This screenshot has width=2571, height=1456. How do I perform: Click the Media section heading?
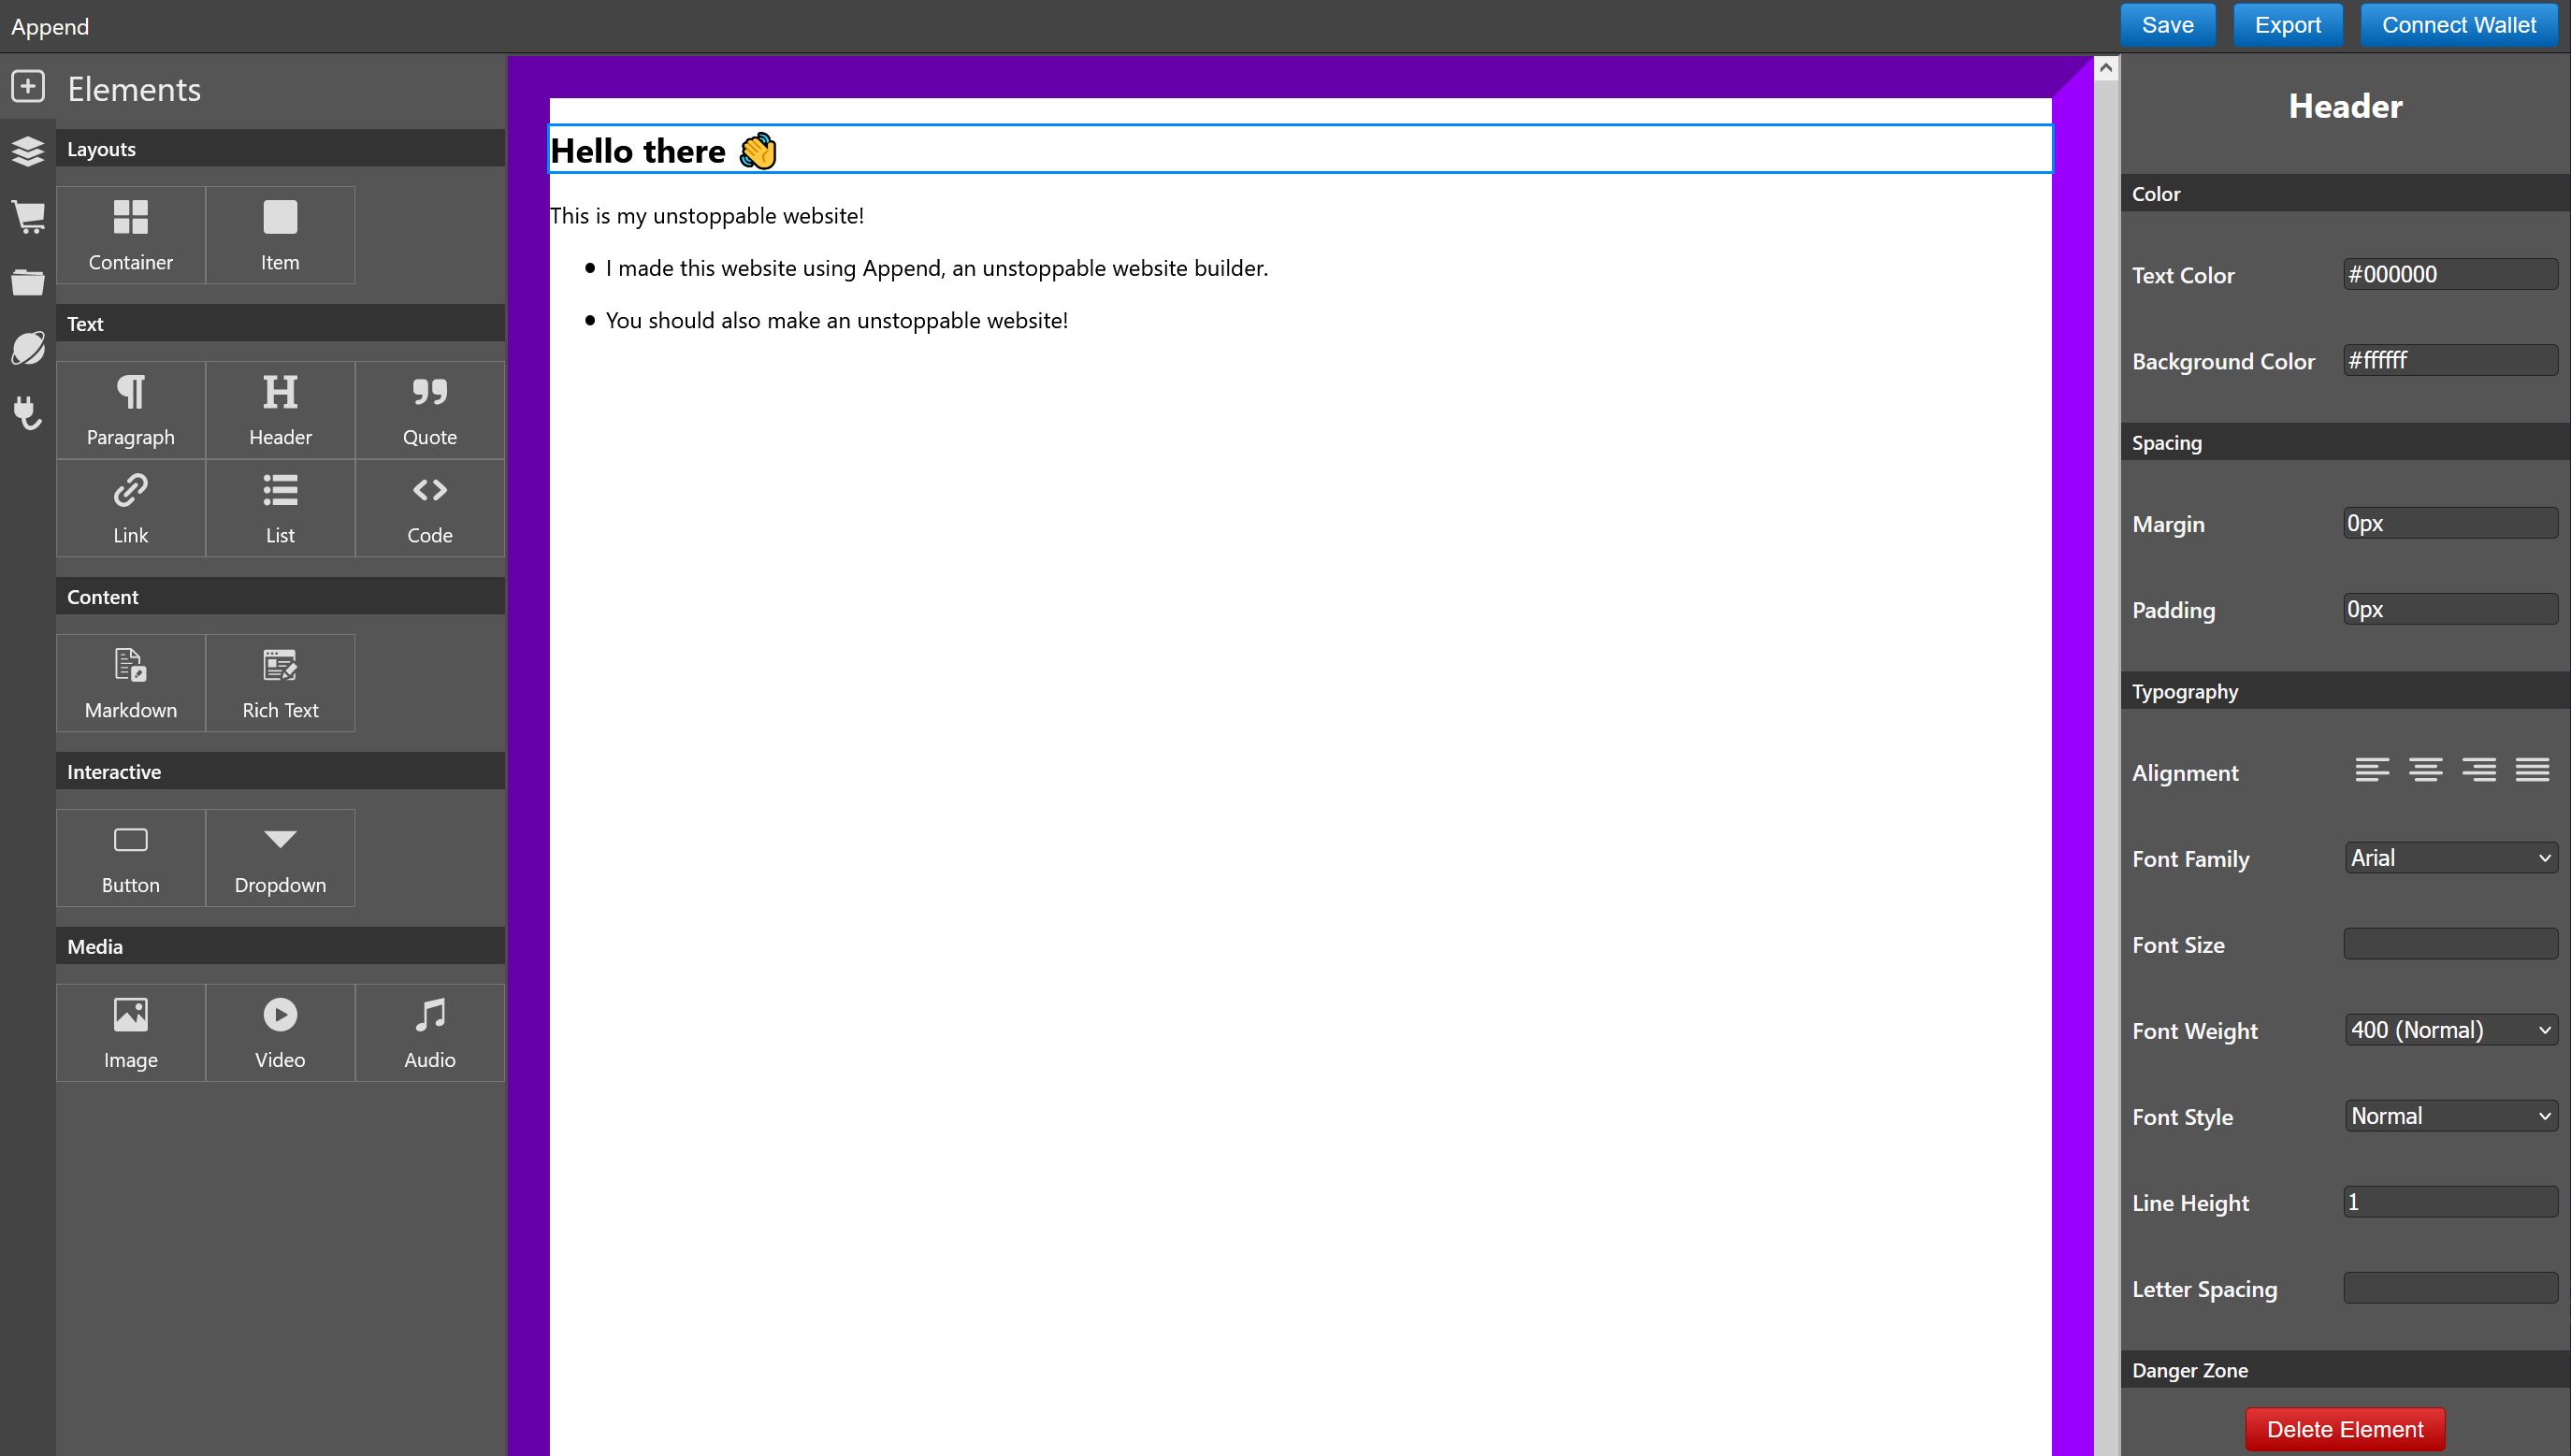280,946
